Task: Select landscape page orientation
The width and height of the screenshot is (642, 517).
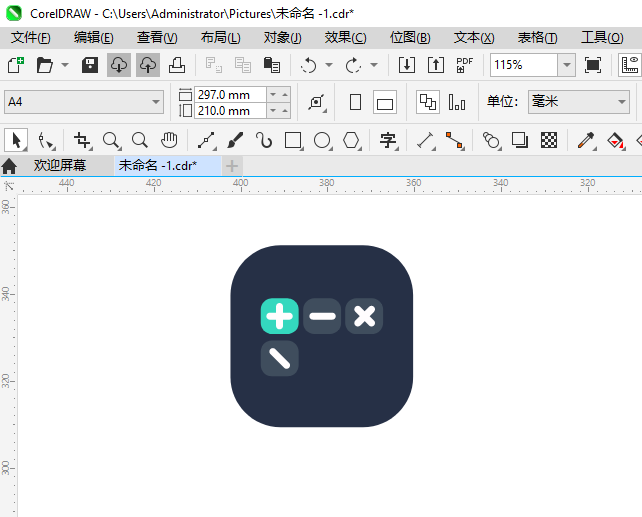Action: pyautogui.click(x=385, y=102)
